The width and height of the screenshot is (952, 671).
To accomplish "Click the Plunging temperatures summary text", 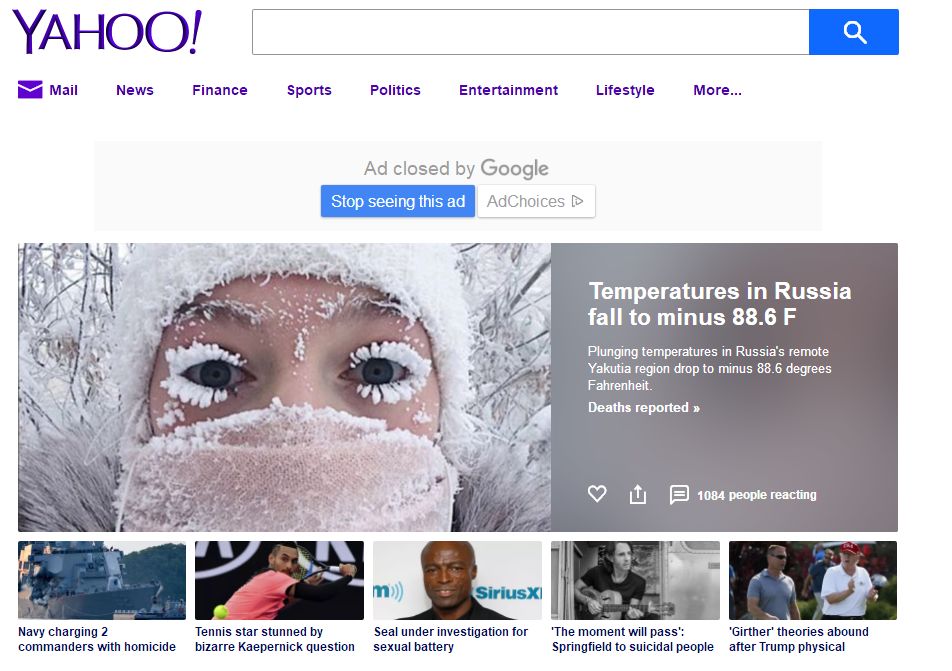I will click(709, 369).
